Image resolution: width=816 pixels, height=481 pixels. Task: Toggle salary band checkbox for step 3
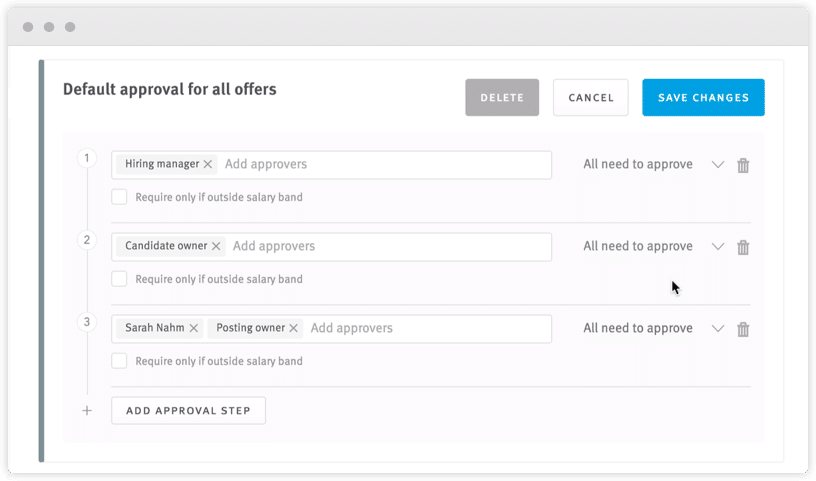(x=119, y=361)
